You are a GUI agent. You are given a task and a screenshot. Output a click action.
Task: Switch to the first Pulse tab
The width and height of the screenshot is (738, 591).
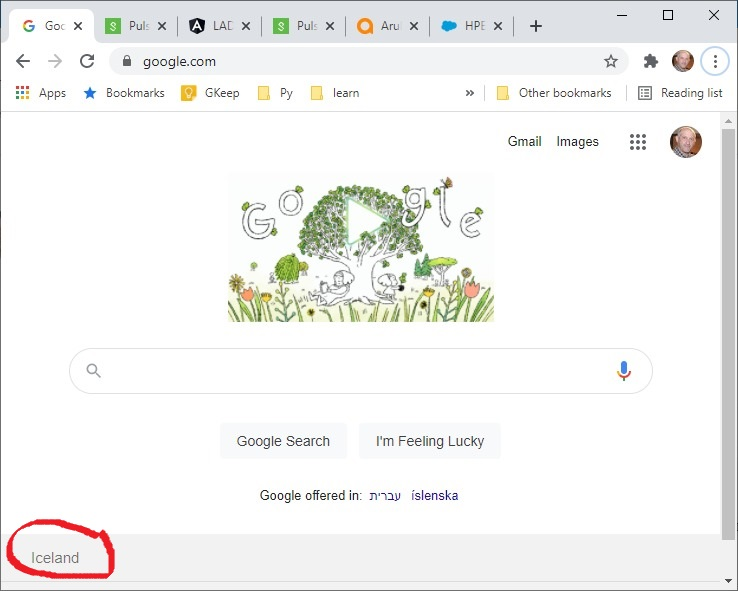tap(136, 26)
